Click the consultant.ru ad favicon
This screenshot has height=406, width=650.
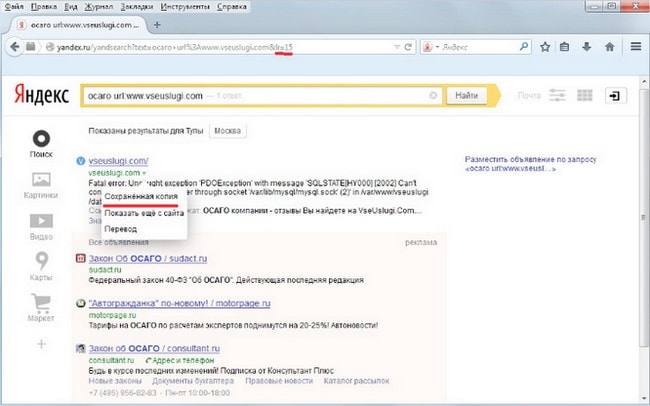click(80, 348)
